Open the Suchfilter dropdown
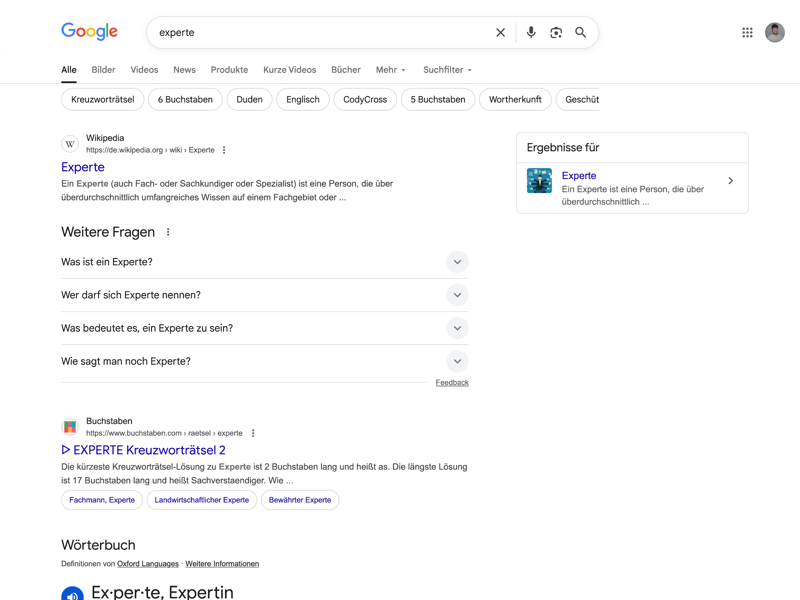Screen dimensions: 800x600 tap(447, 70)
